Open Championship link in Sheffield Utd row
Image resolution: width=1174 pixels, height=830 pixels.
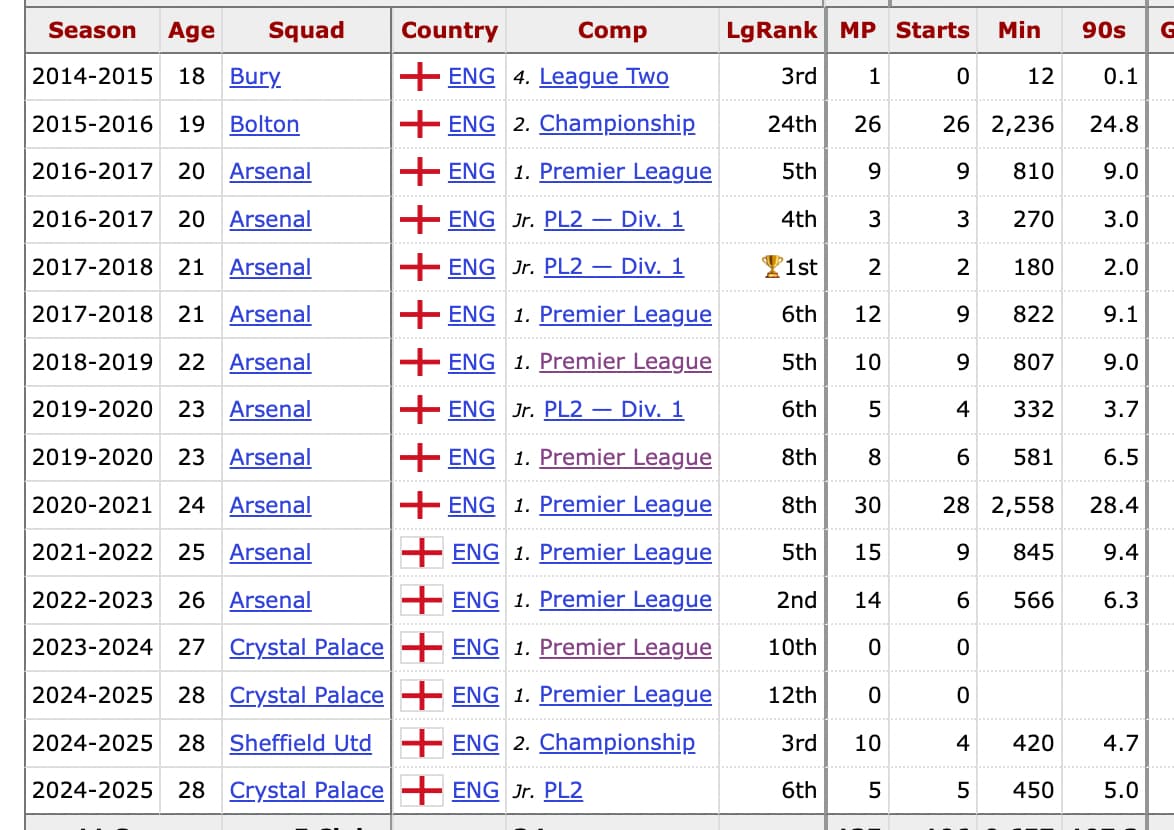point(617,742)
